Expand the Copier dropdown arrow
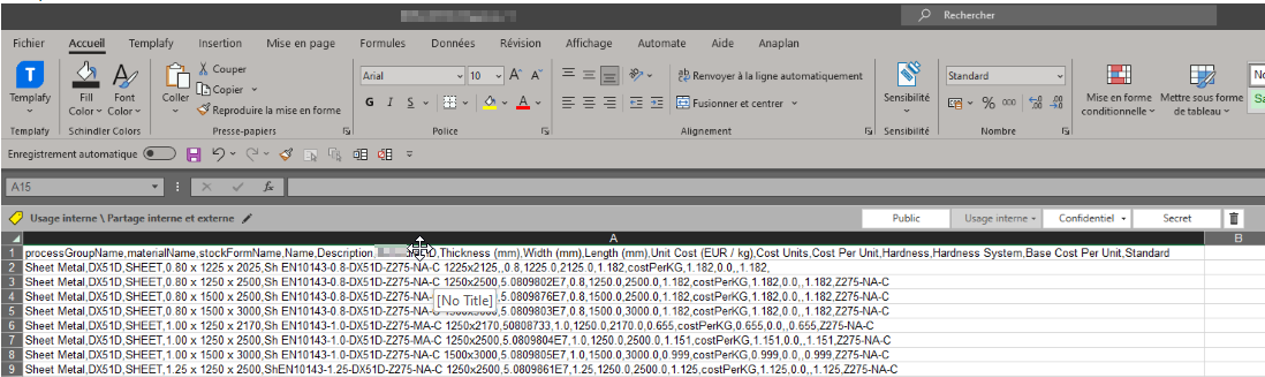 (x=254, y=90)
